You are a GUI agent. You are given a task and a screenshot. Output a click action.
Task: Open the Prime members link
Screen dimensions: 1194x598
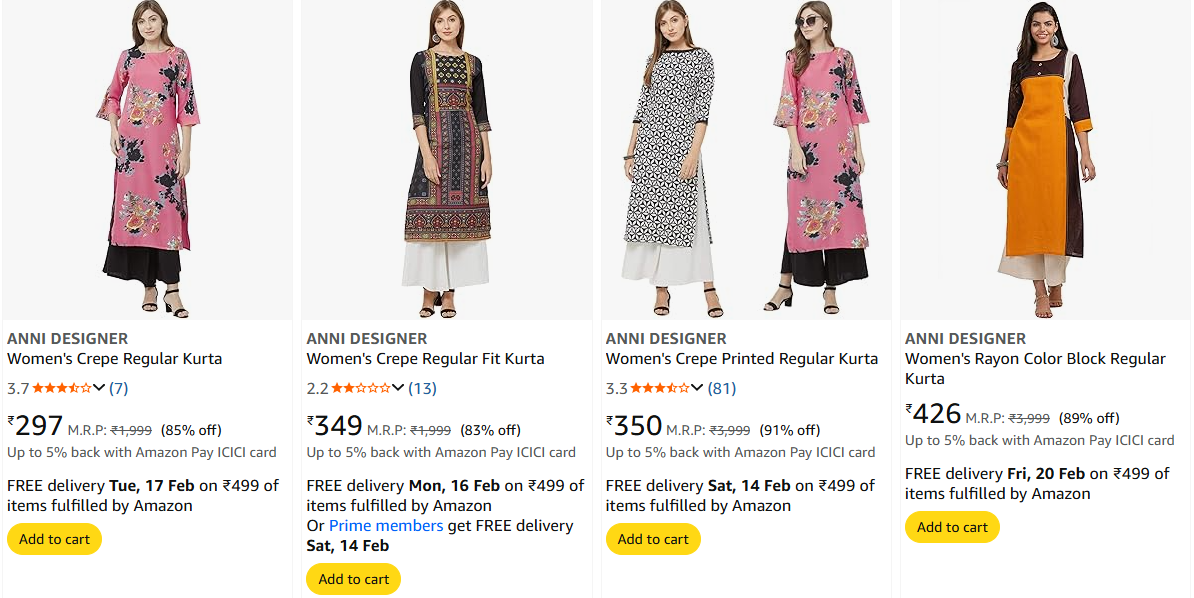[386, 526]
